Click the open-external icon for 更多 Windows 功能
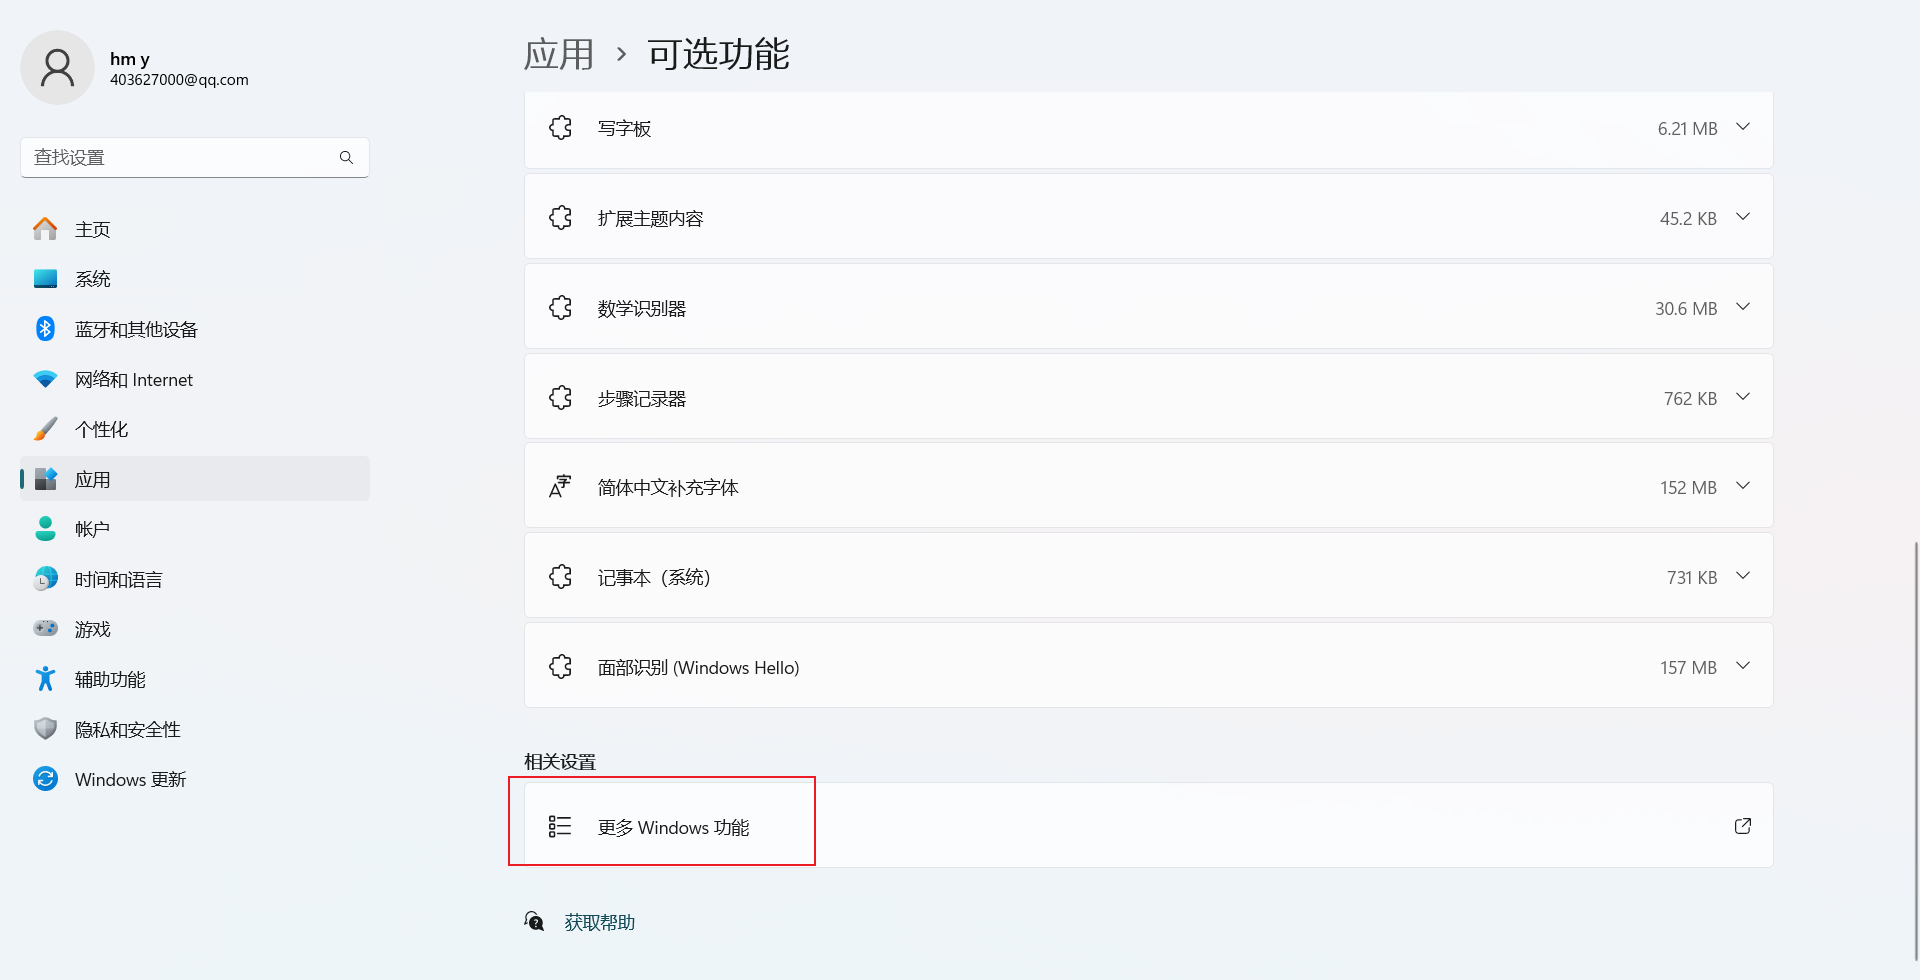 coord(1742,826)
